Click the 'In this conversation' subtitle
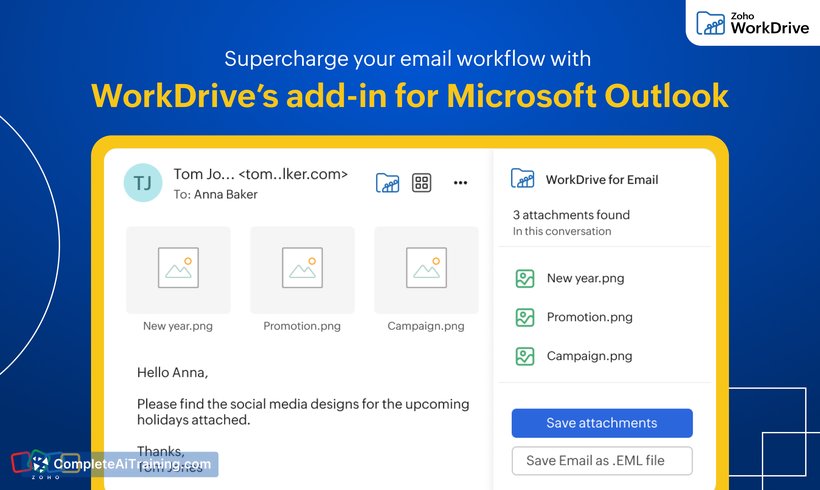Screen dimensions: 820x490 click(x=562, y=231)
